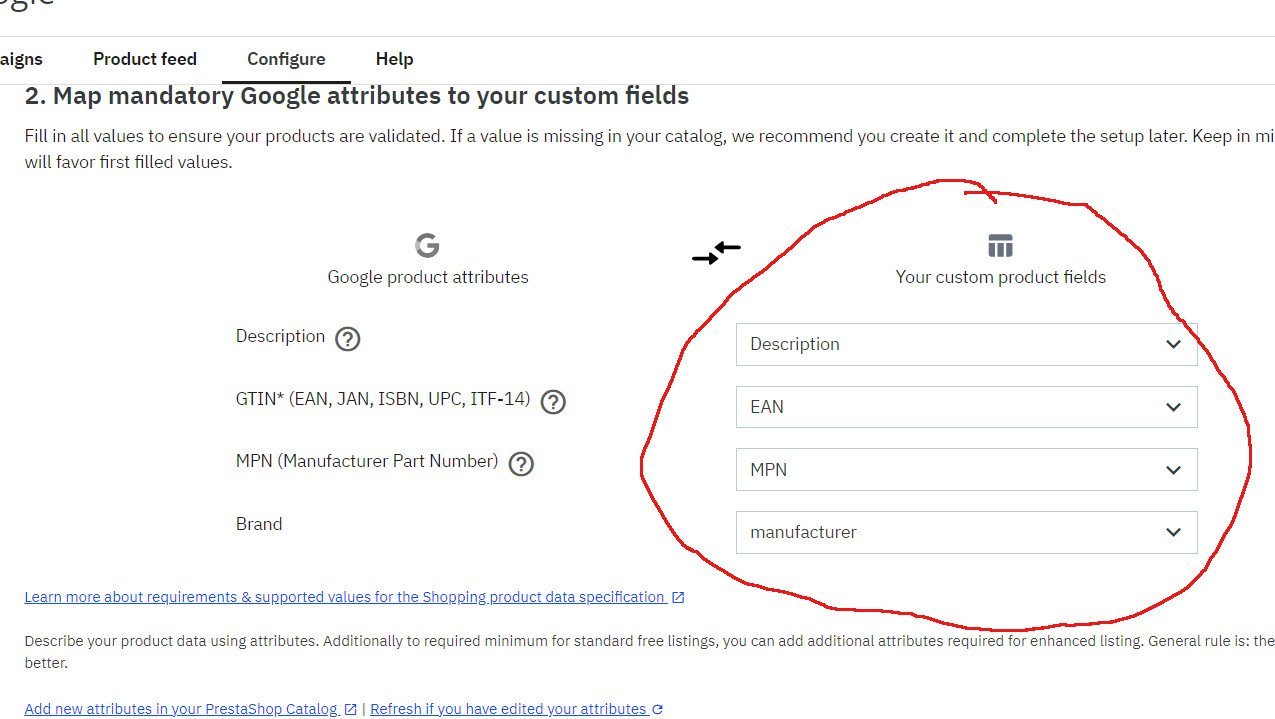Screen dimensions: 1275x719
Task: Switch to the Product feed tab
Action: (145, 59)
